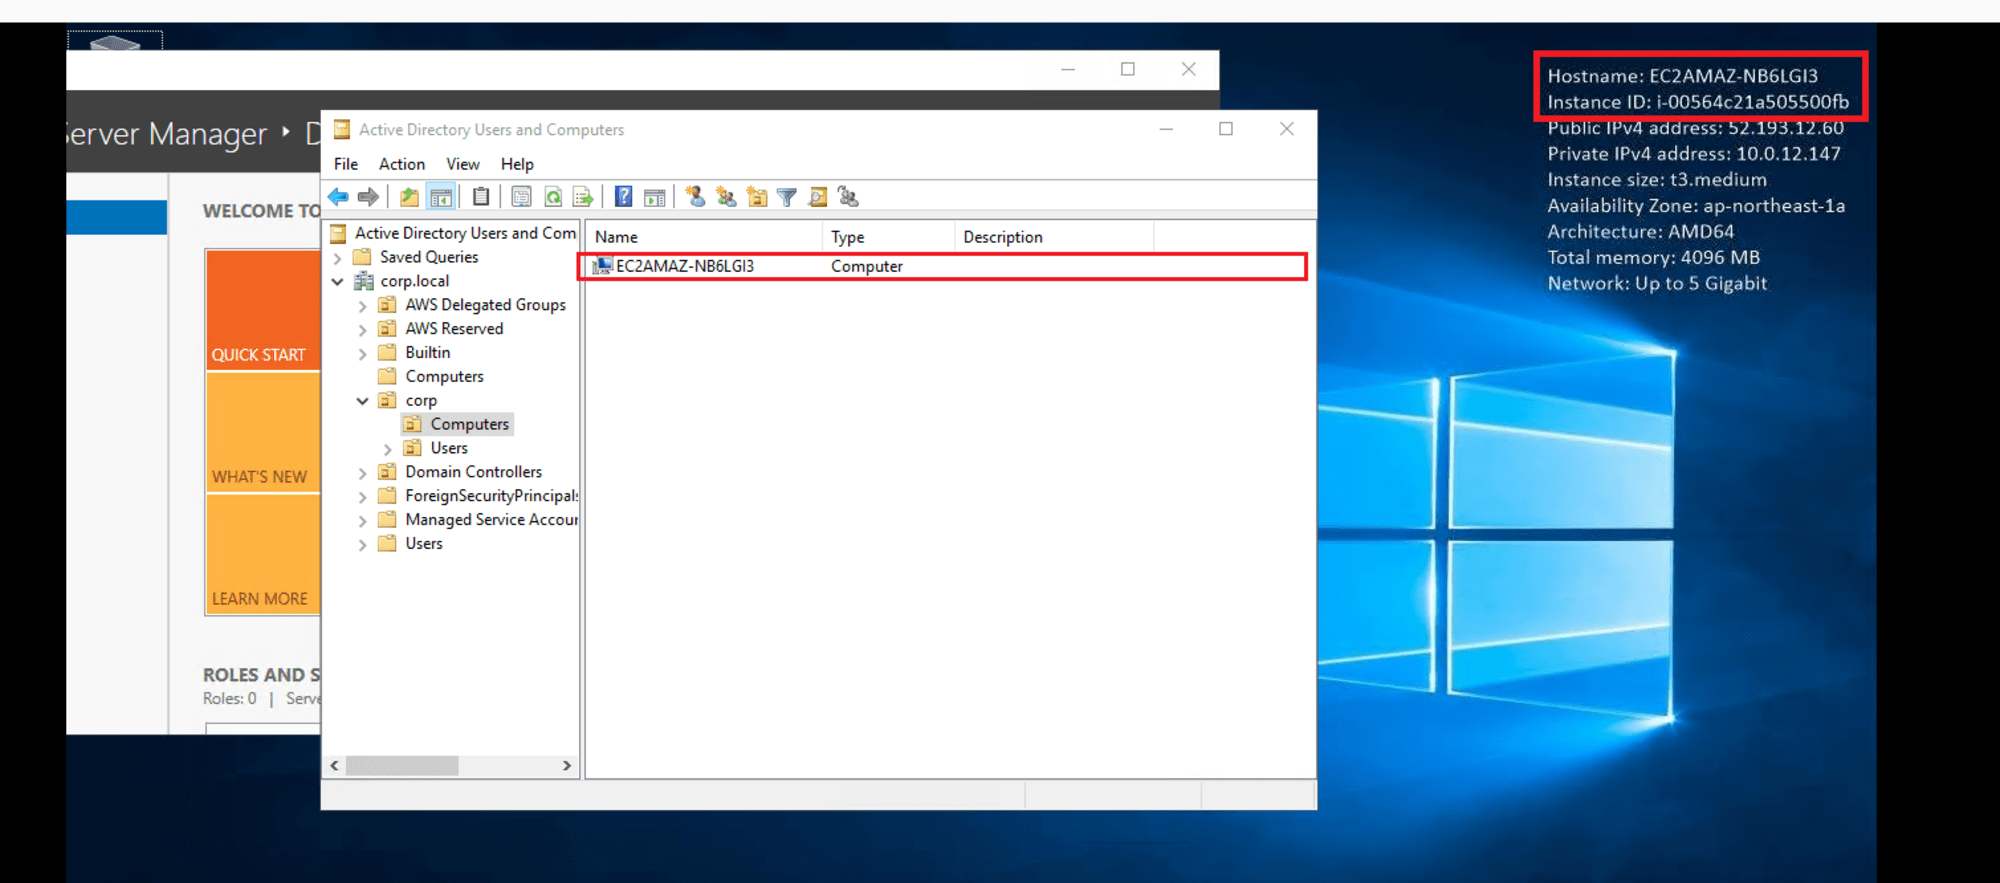Select Domain Controllers OU
This screenshot has width=2000, height=883.
click(x=473, y=472)
